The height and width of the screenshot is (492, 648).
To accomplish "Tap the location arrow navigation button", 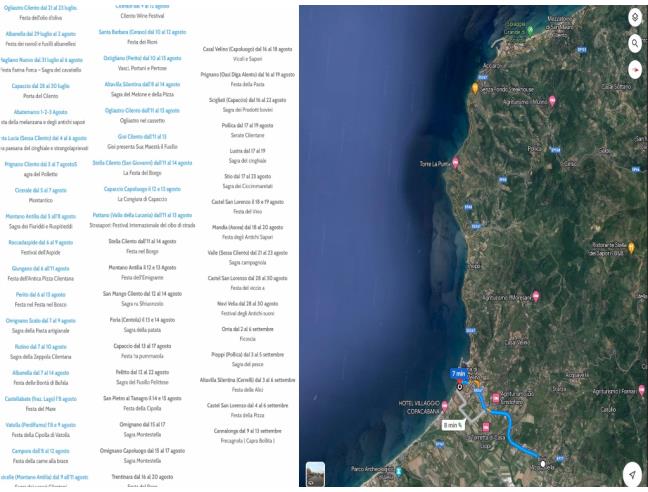I will [x=632, y=475].
